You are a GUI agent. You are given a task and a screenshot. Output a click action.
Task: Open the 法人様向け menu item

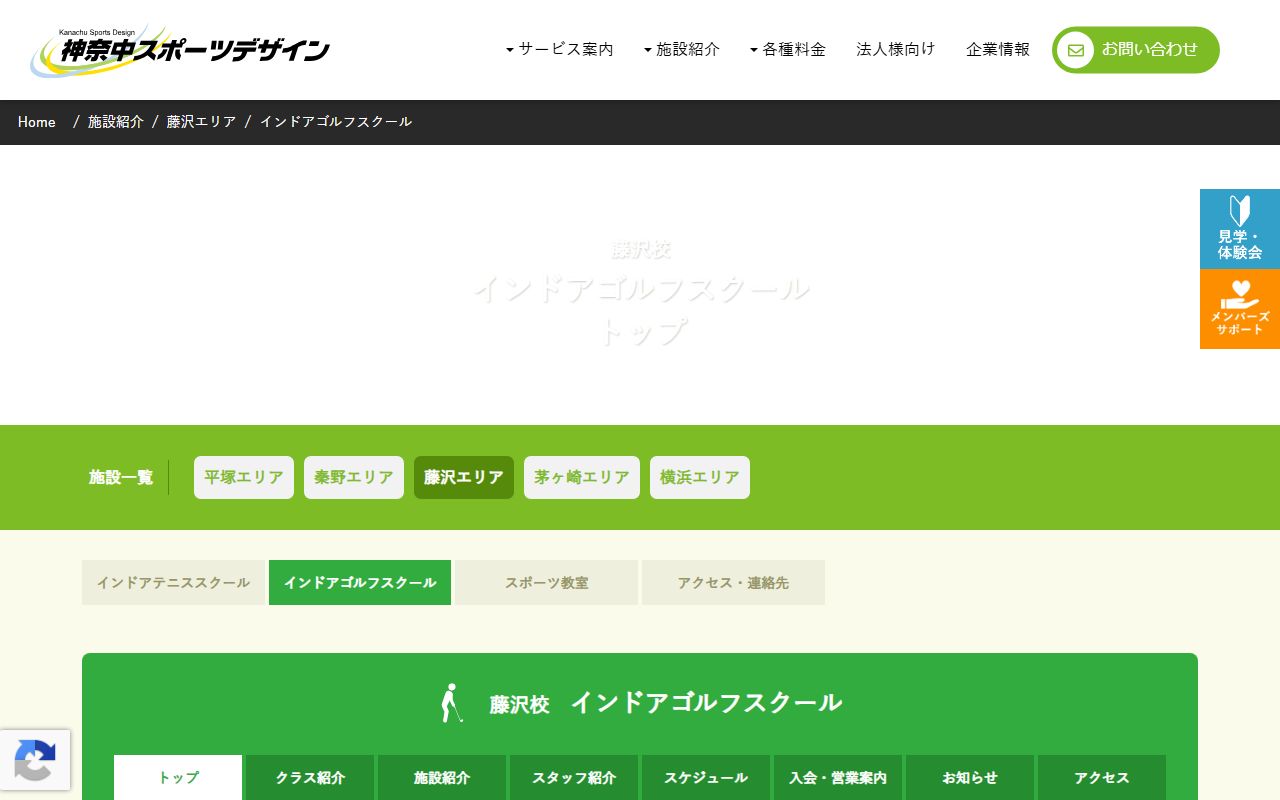(896, 49)
